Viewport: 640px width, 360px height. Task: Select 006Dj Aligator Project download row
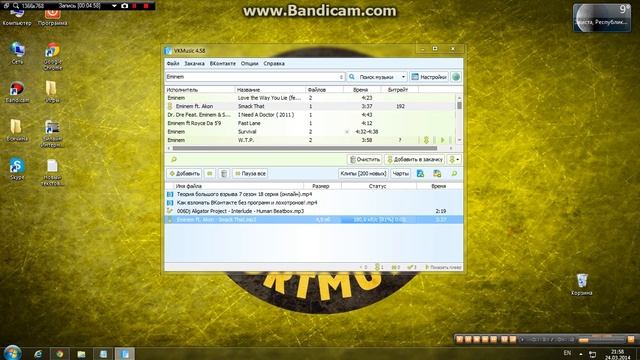coord(314,211)
